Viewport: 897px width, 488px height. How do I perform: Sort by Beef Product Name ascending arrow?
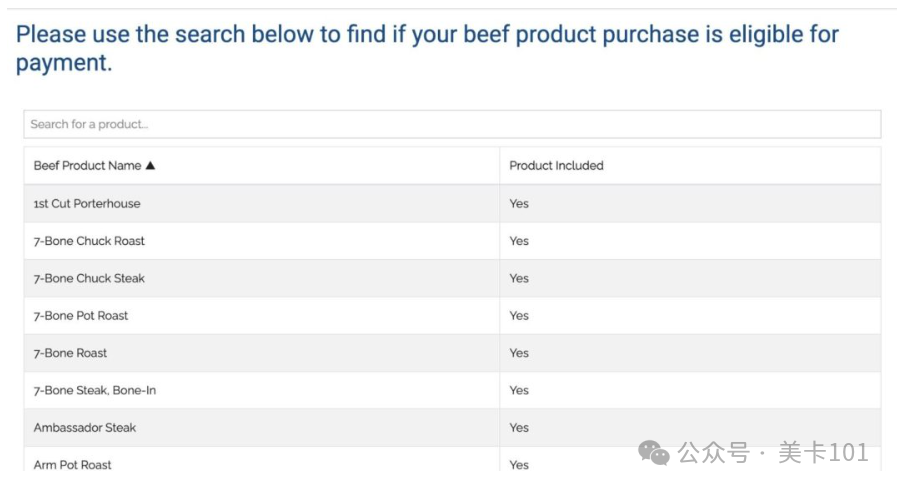(151, 166)
